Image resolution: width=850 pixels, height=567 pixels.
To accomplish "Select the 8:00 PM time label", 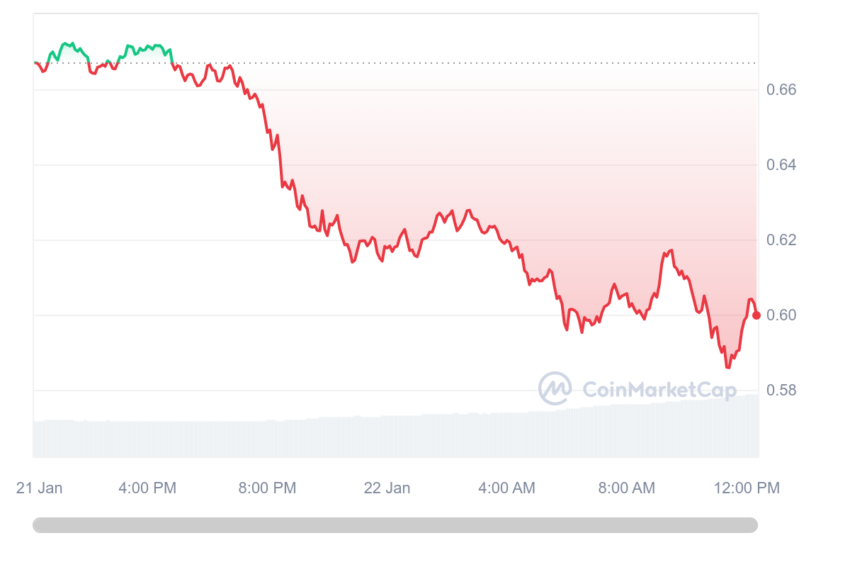I will (x=267, y=488).
